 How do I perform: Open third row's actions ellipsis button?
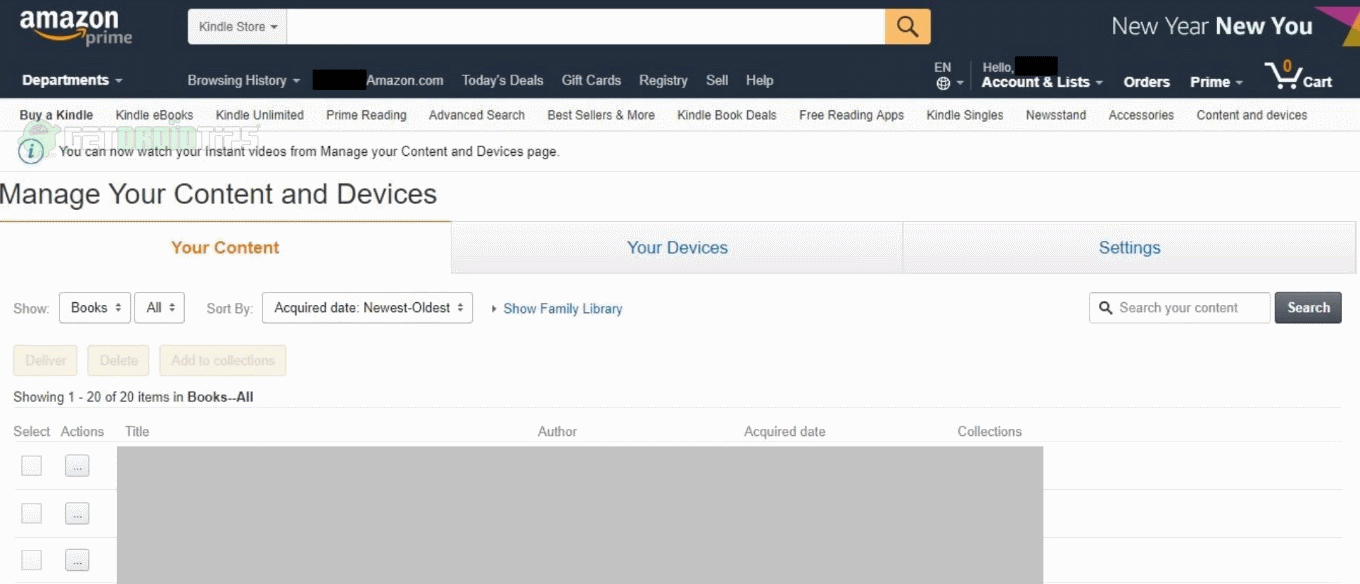[77, 560]
